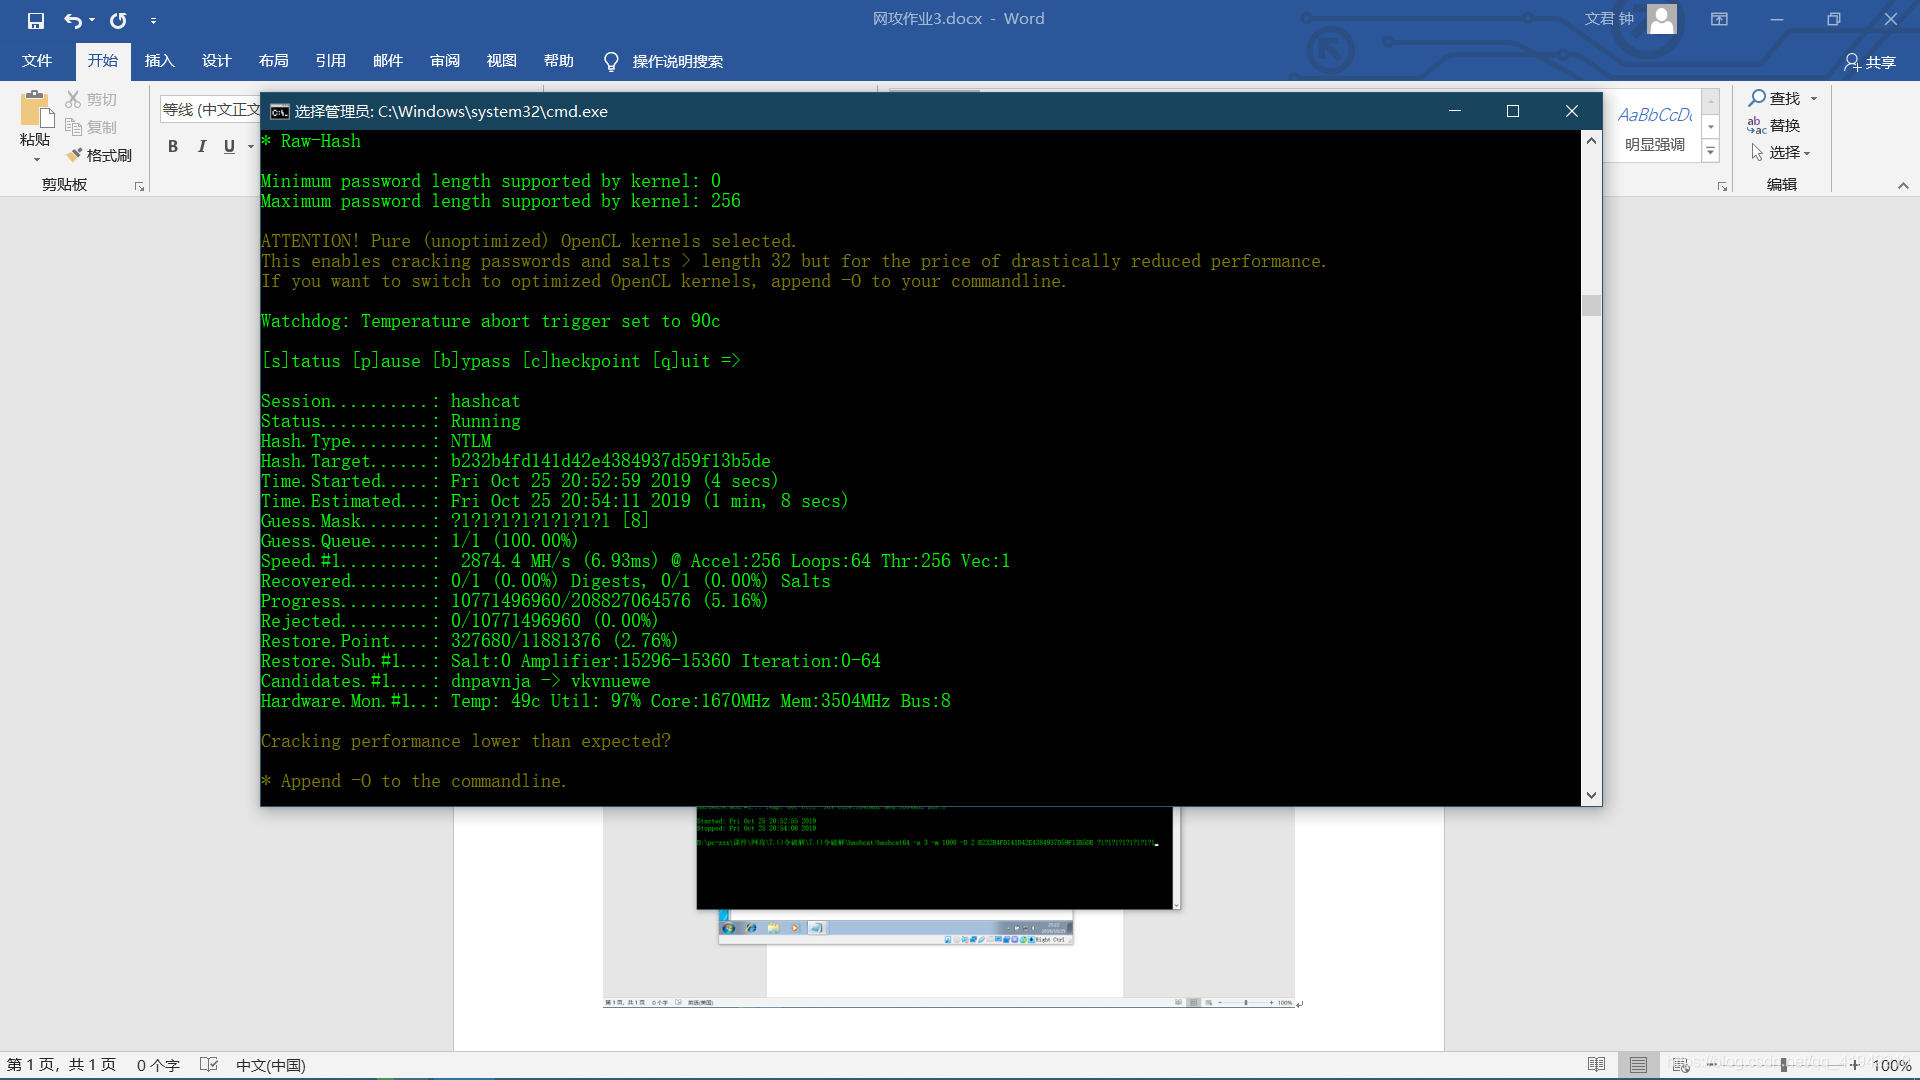Click the Undo arrow icon

(73, 20)
